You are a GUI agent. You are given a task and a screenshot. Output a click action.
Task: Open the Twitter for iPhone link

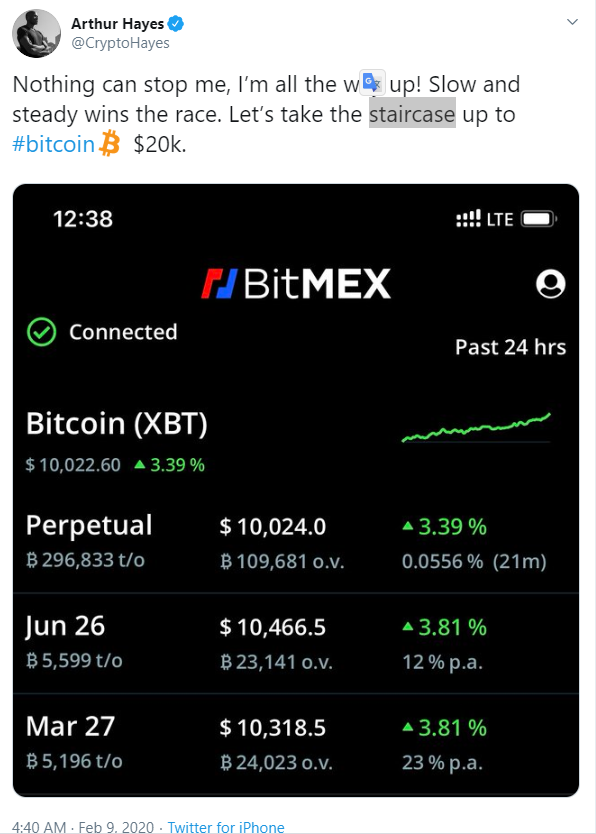(x=226, y=827)
